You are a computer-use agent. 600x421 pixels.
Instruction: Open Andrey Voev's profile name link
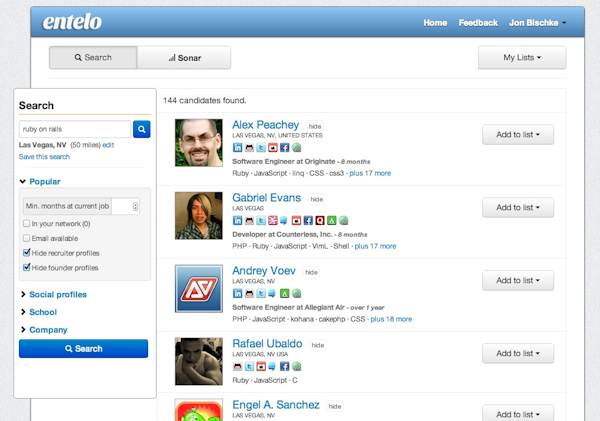coord(264,271)
